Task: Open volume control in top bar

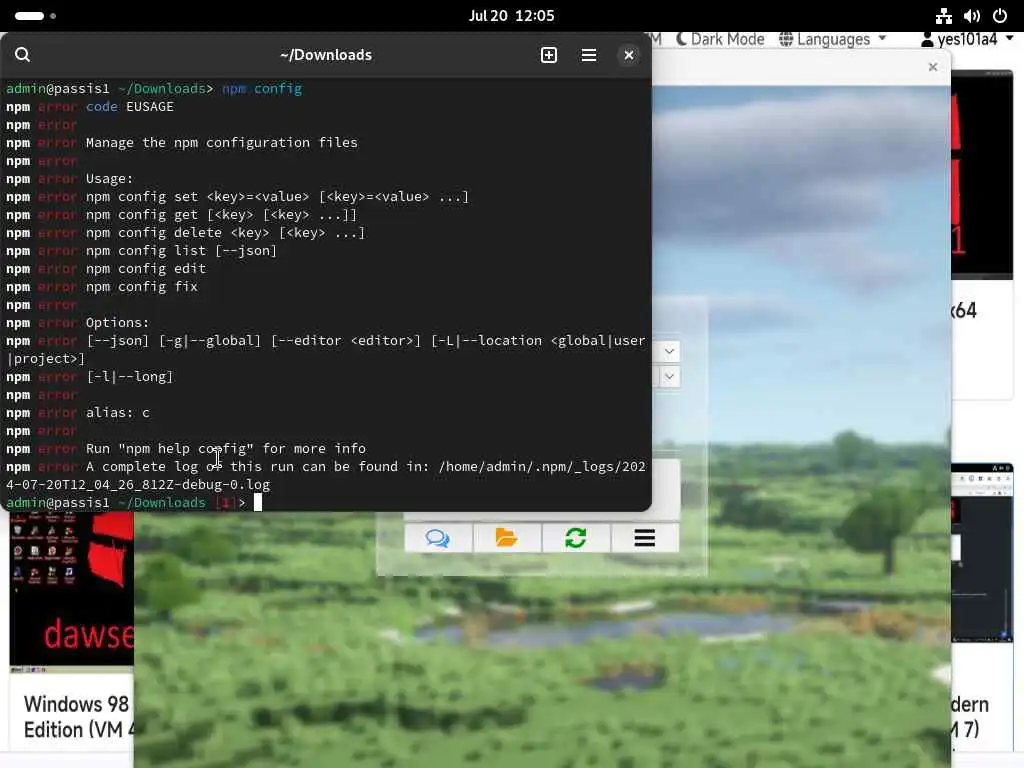Action: pos(972,16)
